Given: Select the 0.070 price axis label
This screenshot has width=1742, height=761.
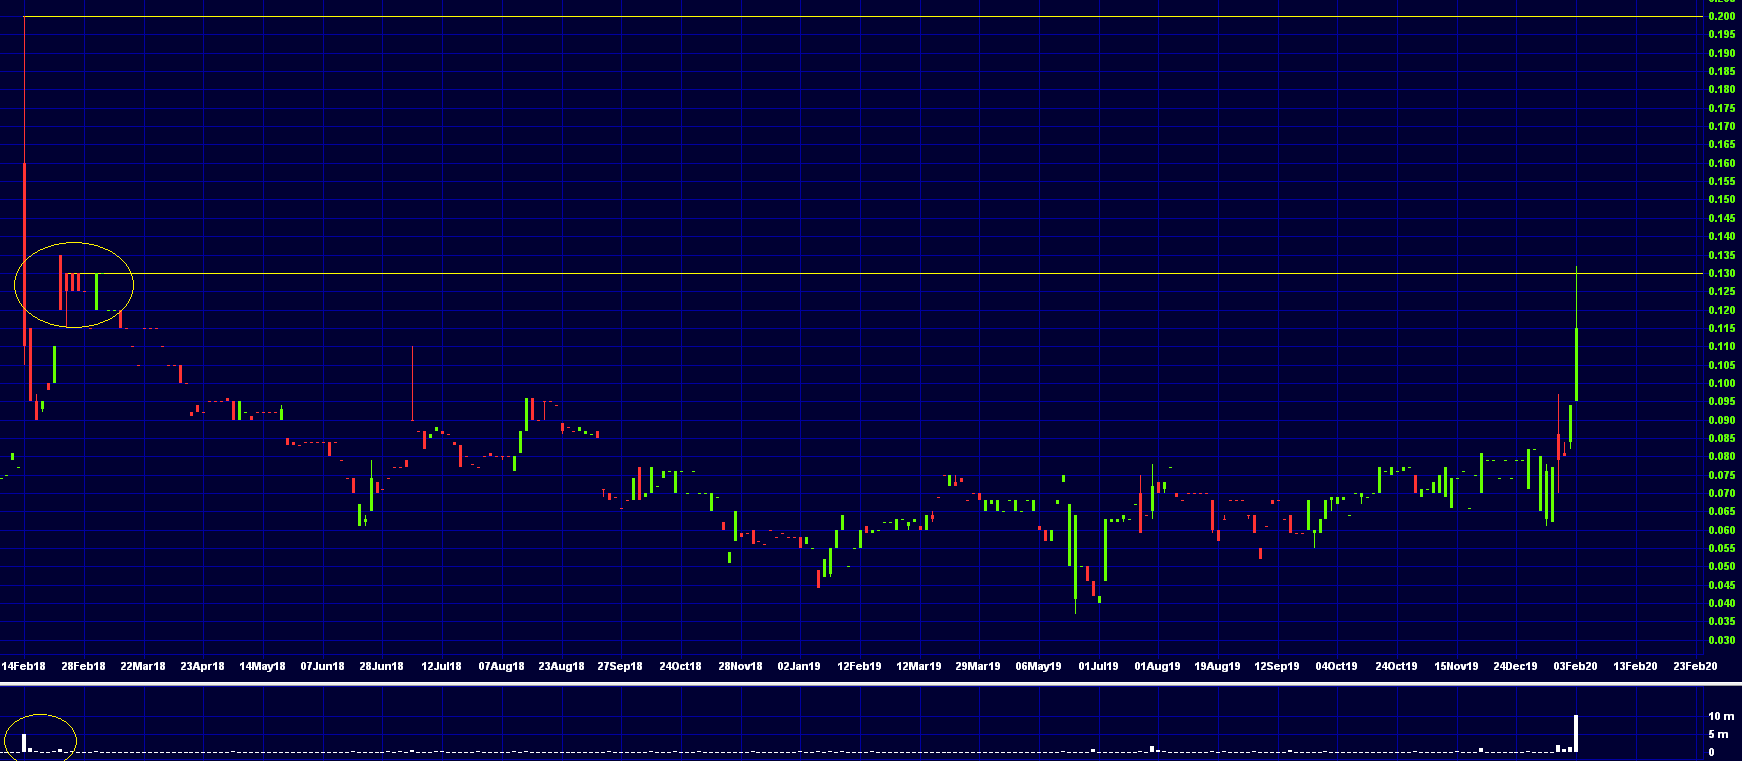Looking at the screenshot, I should click(x=1722, y=494).
